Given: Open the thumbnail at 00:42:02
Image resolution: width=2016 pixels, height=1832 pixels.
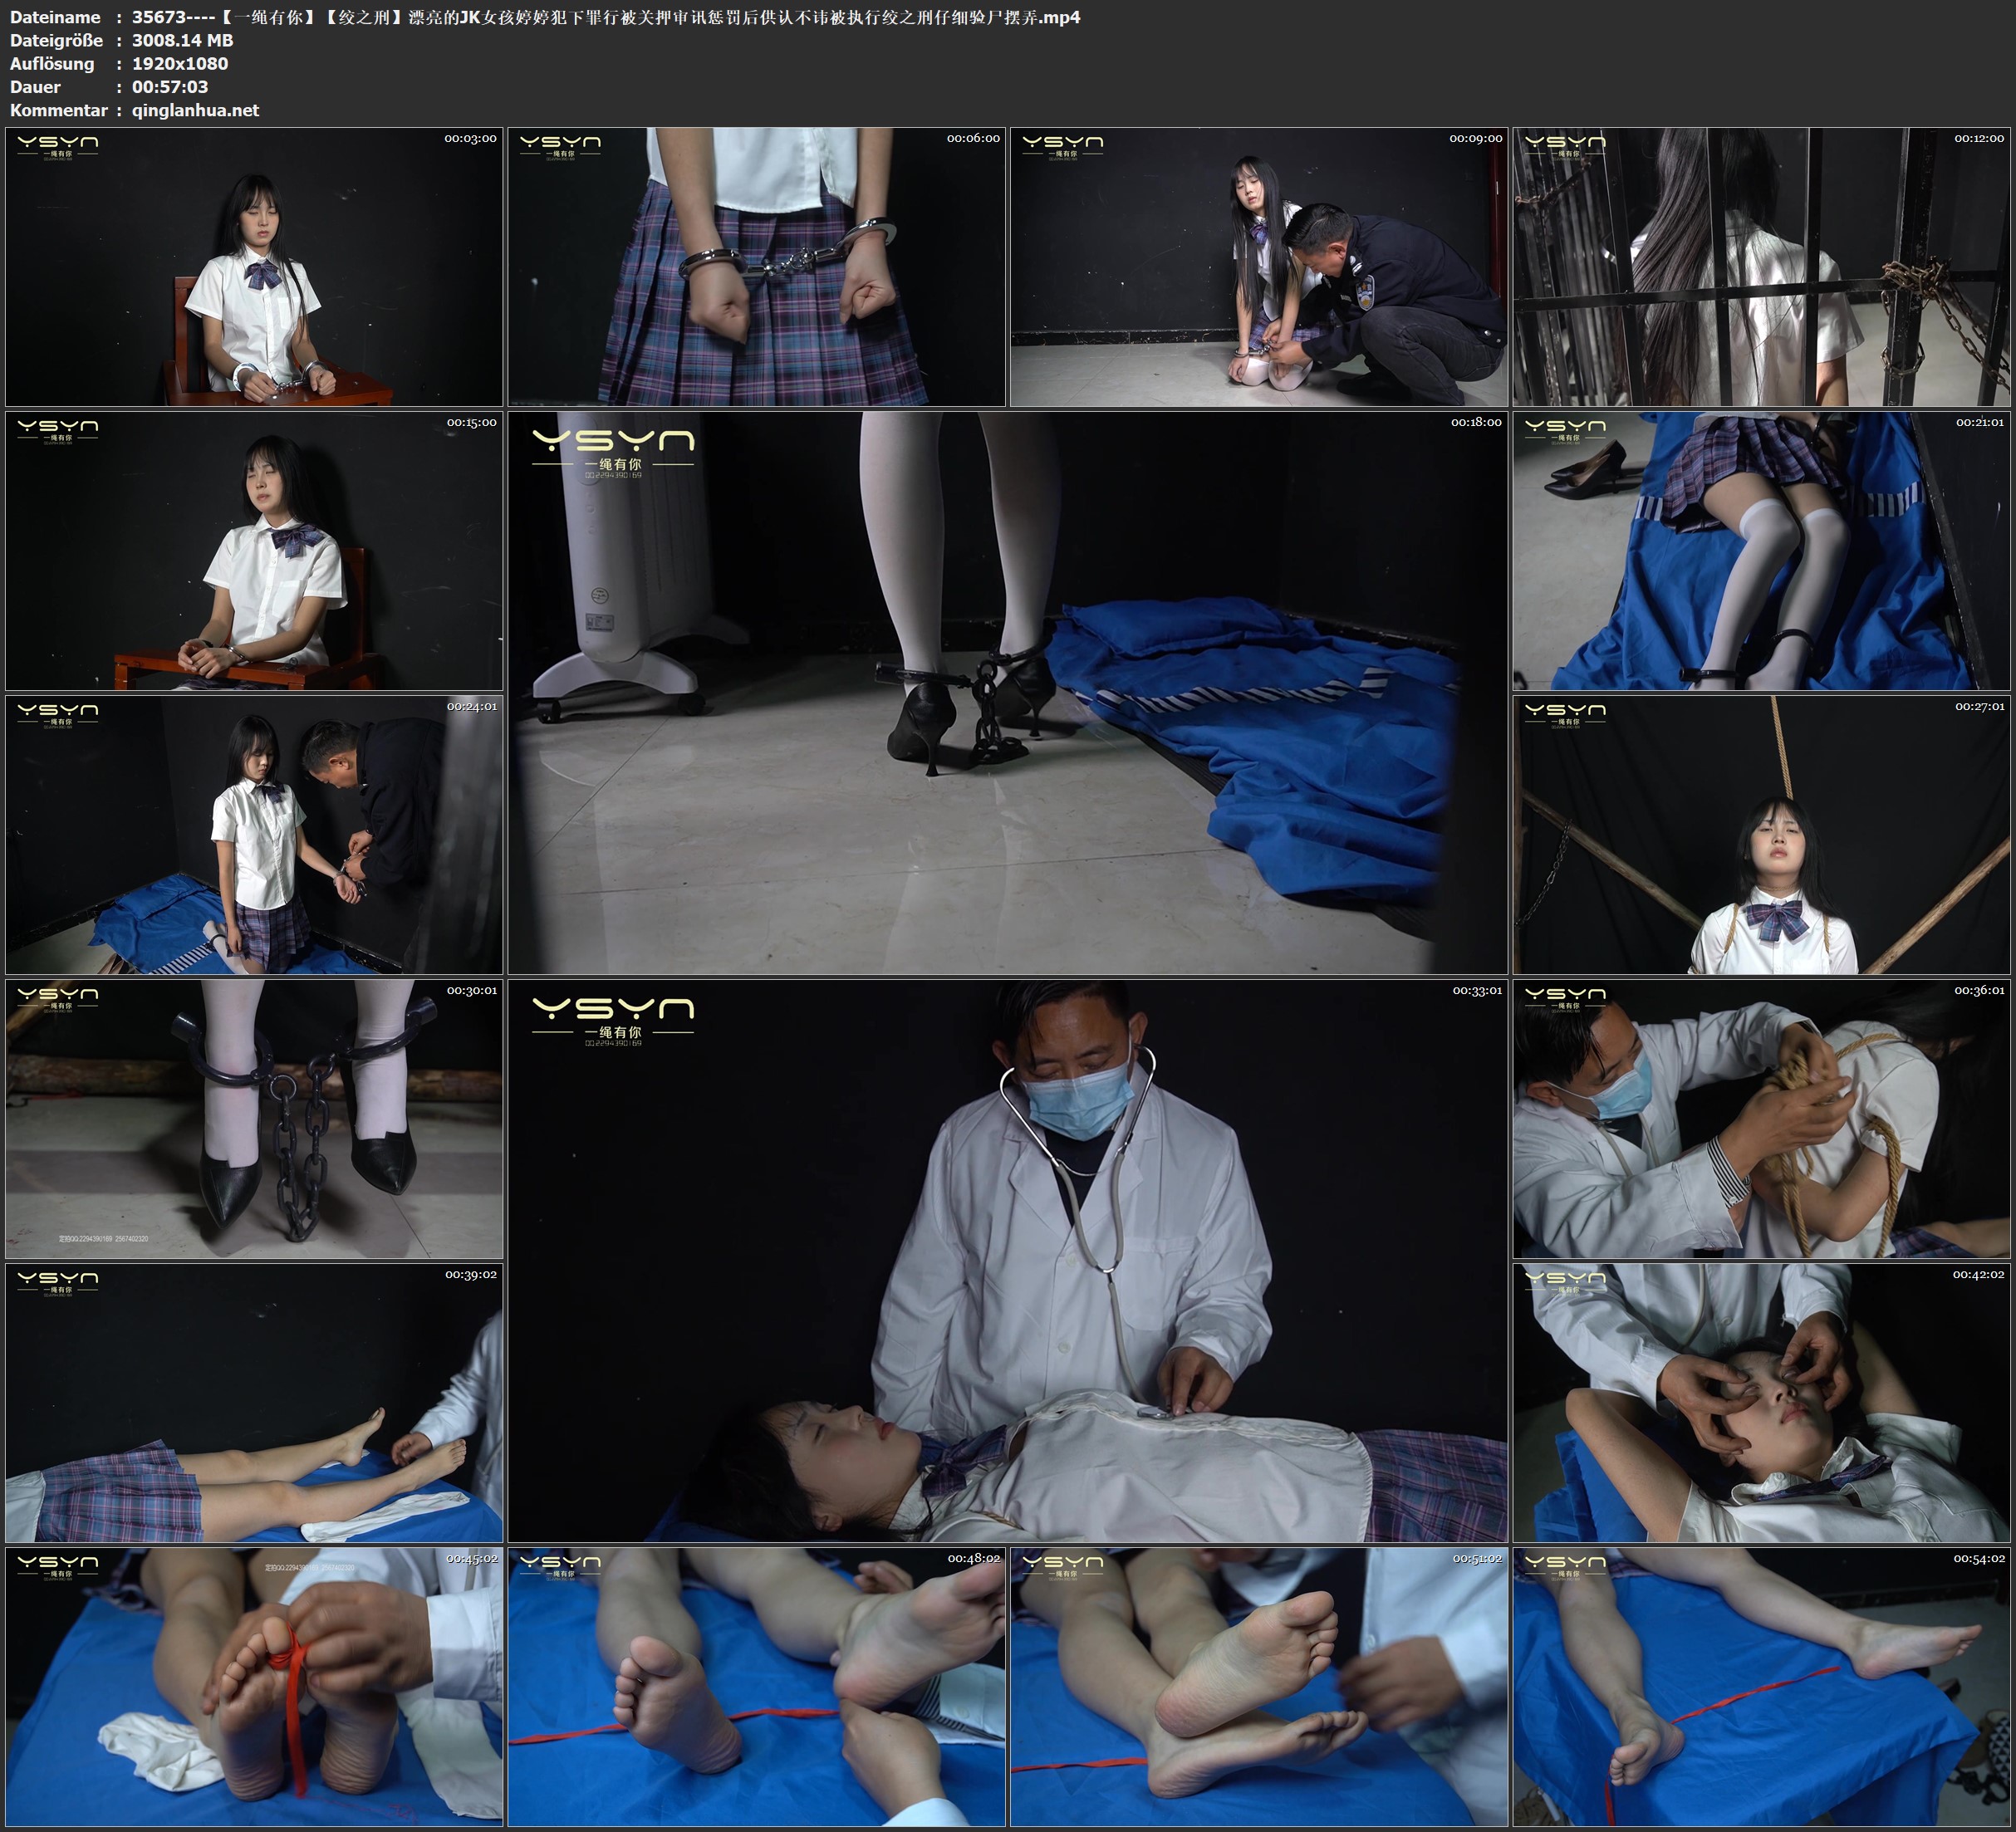Looking at the screenshot, I should click(1762, 1403).
